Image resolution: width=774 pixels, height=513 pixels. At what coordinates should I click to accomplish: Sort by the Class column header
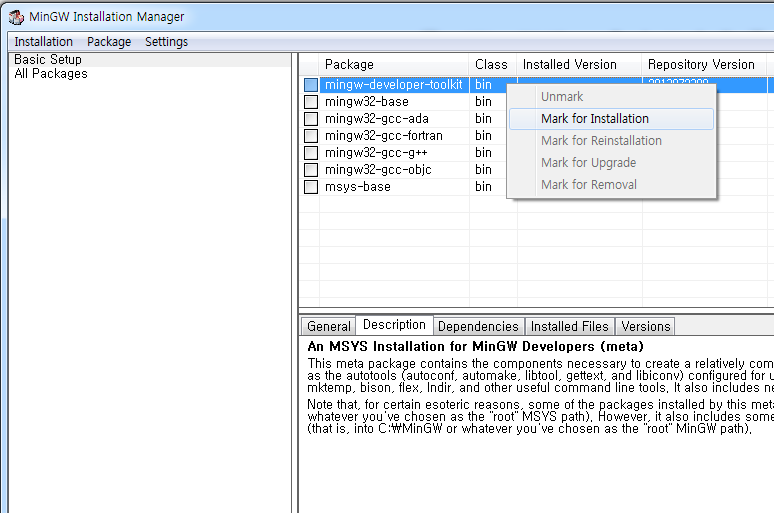coord(492,65)
